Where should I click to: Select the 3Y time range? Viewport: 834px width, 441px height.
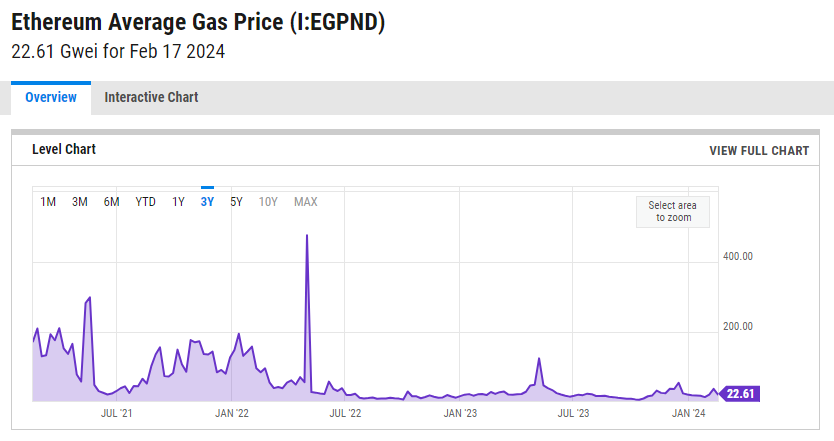[207, 202]
